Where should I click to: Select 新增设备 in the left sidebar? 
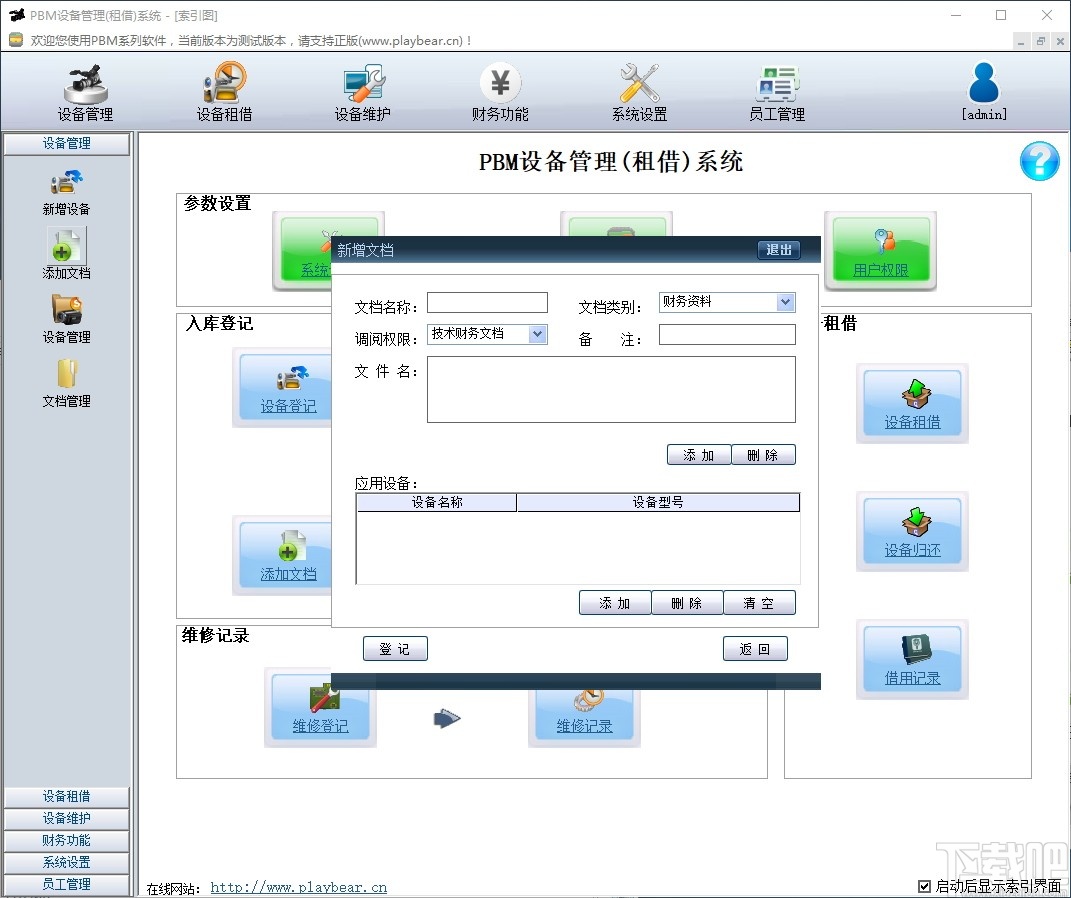[66, 192]
